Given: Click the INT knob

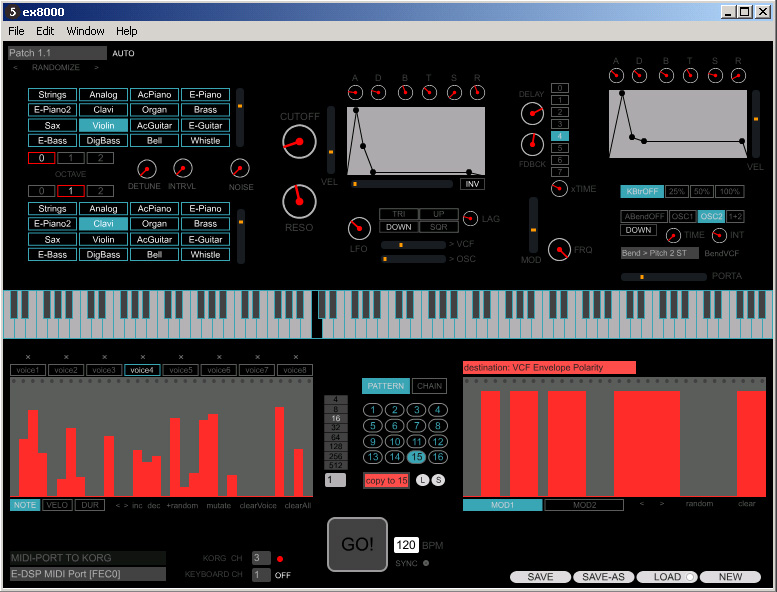Looking at the screenshot, I should point(719,235).
